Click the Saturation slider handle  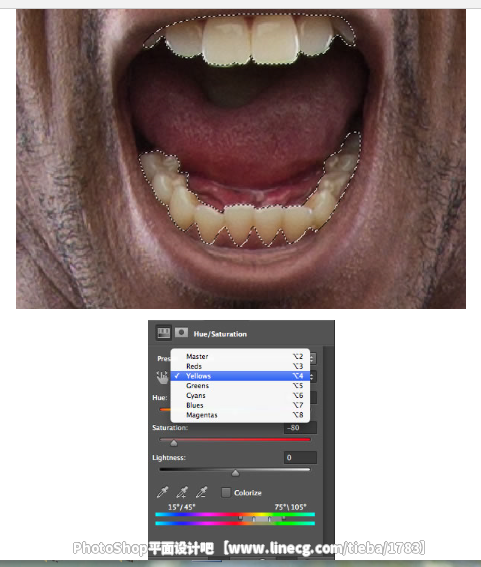click(x=174, y=443)
